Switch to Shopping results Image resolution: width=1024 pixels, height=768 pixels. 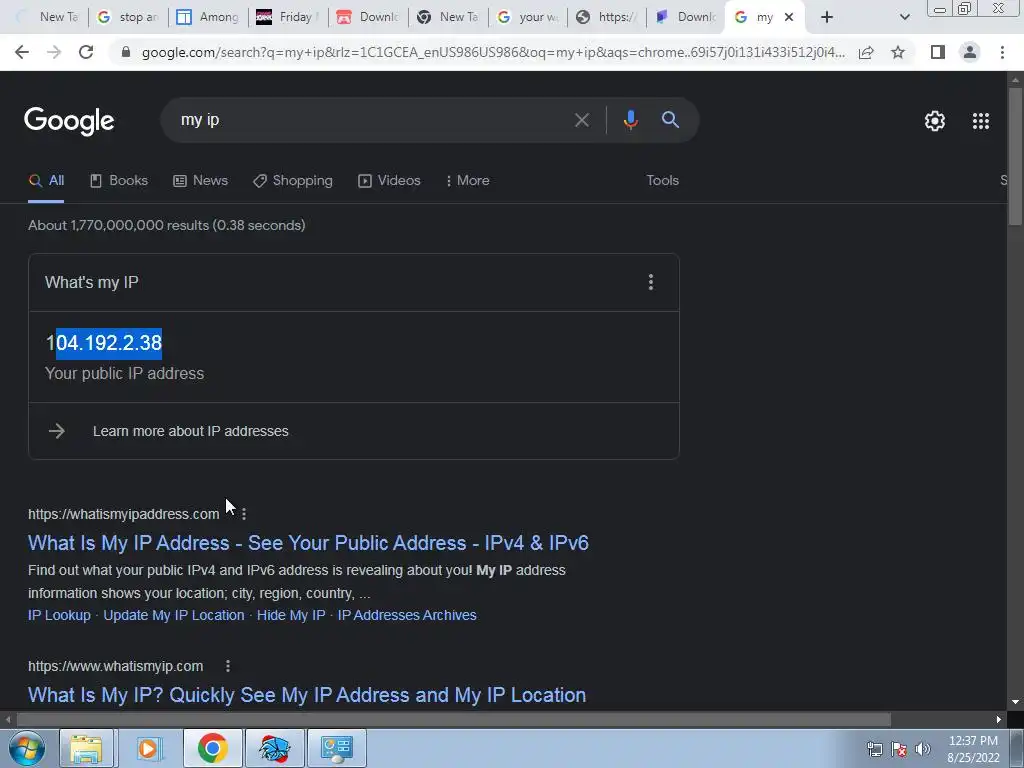click(293, 180)
